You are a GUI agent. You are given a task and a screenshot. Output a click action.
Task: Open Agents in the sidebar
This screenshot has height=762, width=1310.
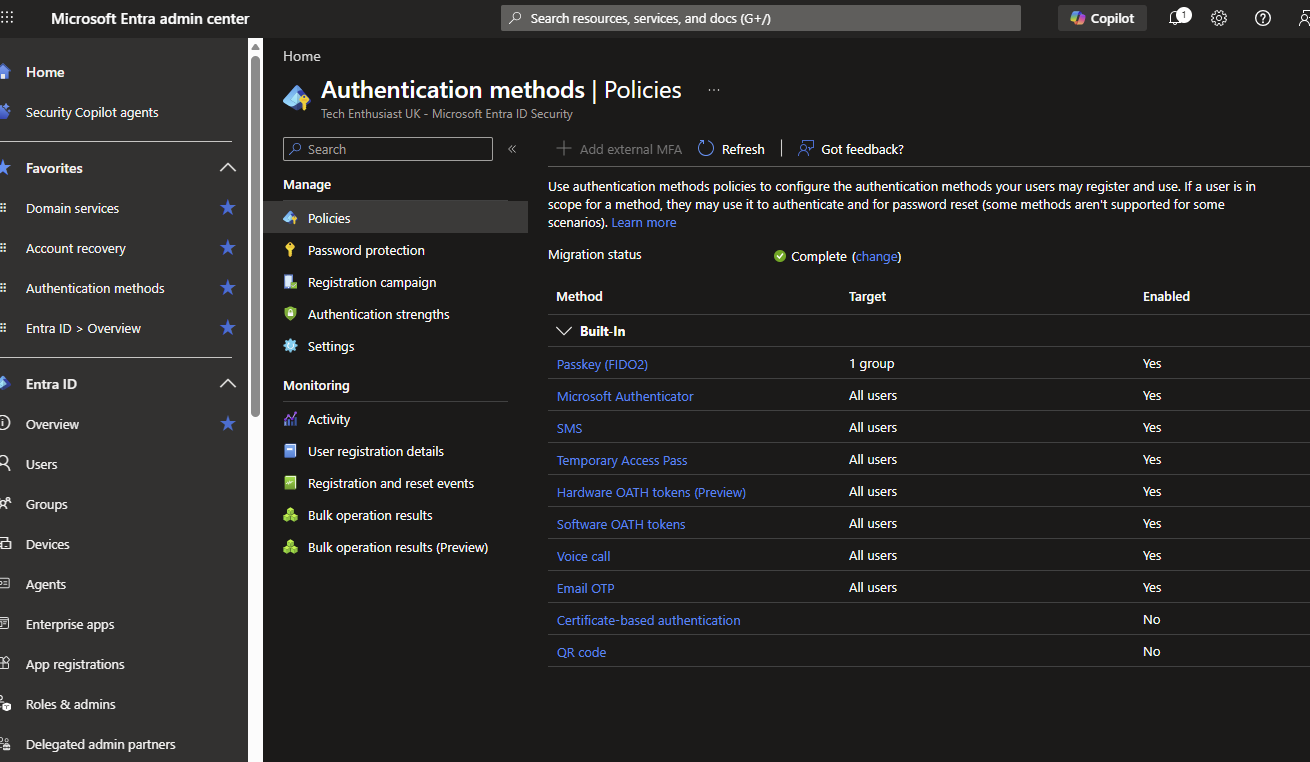pos(46,584)
